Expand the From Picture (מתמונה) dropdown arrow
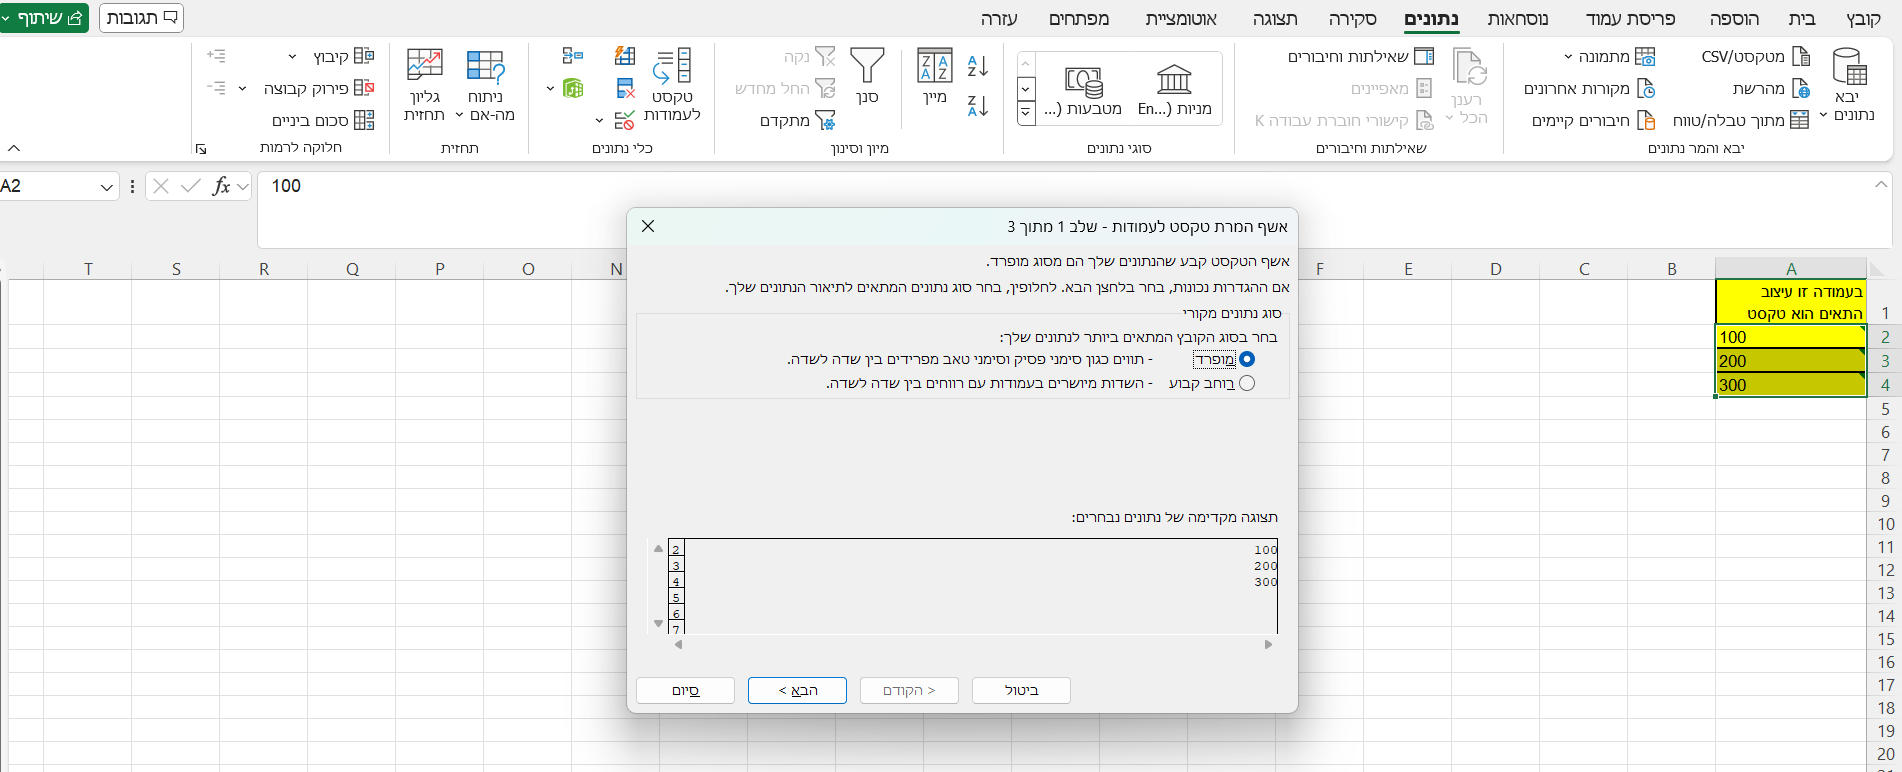This screenshot has height=772, width=1902. pyautogui.click(x=1567, y=56)
